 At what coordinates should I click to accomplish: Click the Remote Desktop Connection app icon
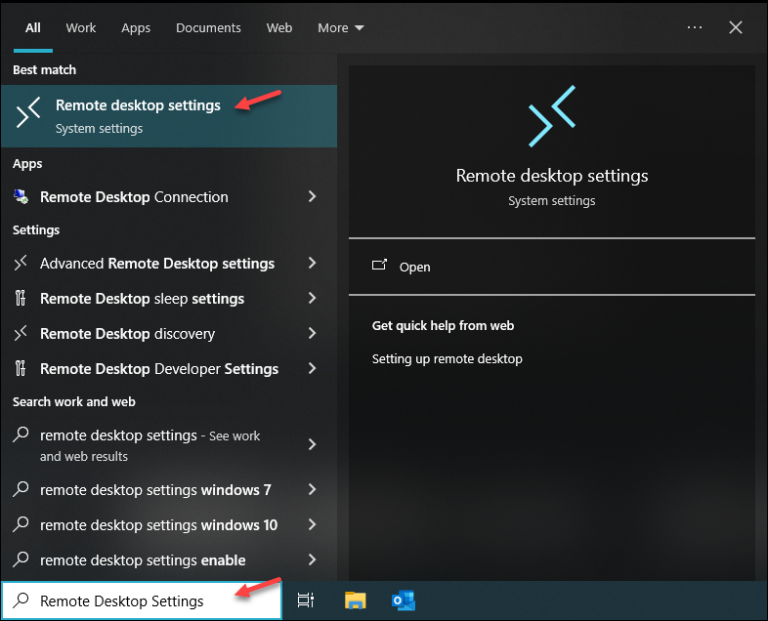(x=21, y=197)
